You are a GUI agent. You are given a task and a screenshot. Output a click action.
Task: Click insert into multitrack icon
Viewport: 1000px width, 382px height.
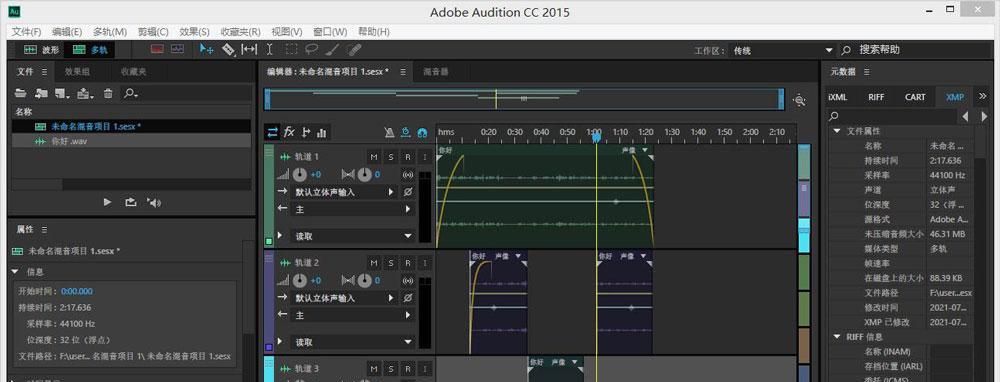[85, 93]
